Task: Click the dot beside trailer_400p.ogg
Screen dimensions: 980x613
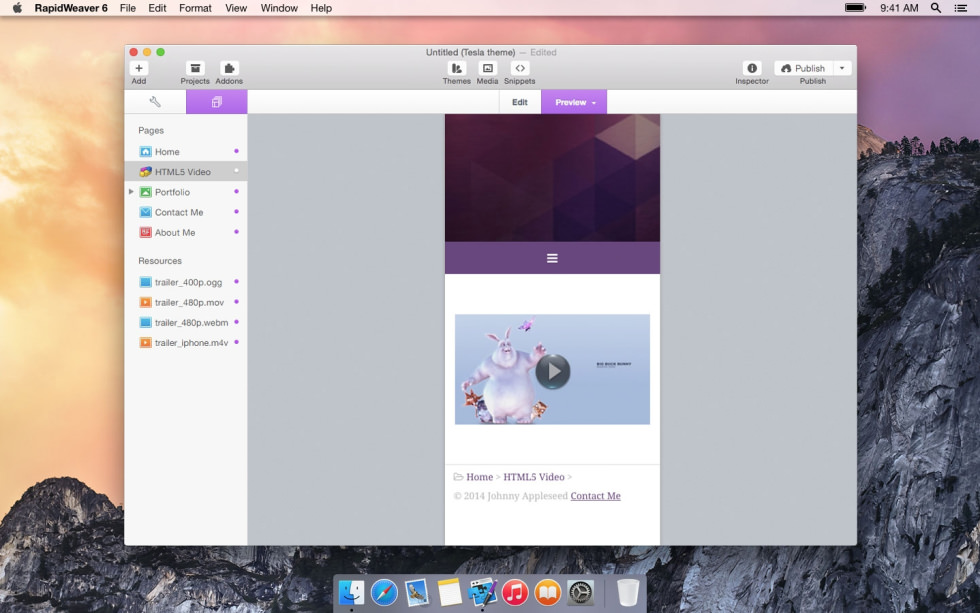Action: click(236, 282)
